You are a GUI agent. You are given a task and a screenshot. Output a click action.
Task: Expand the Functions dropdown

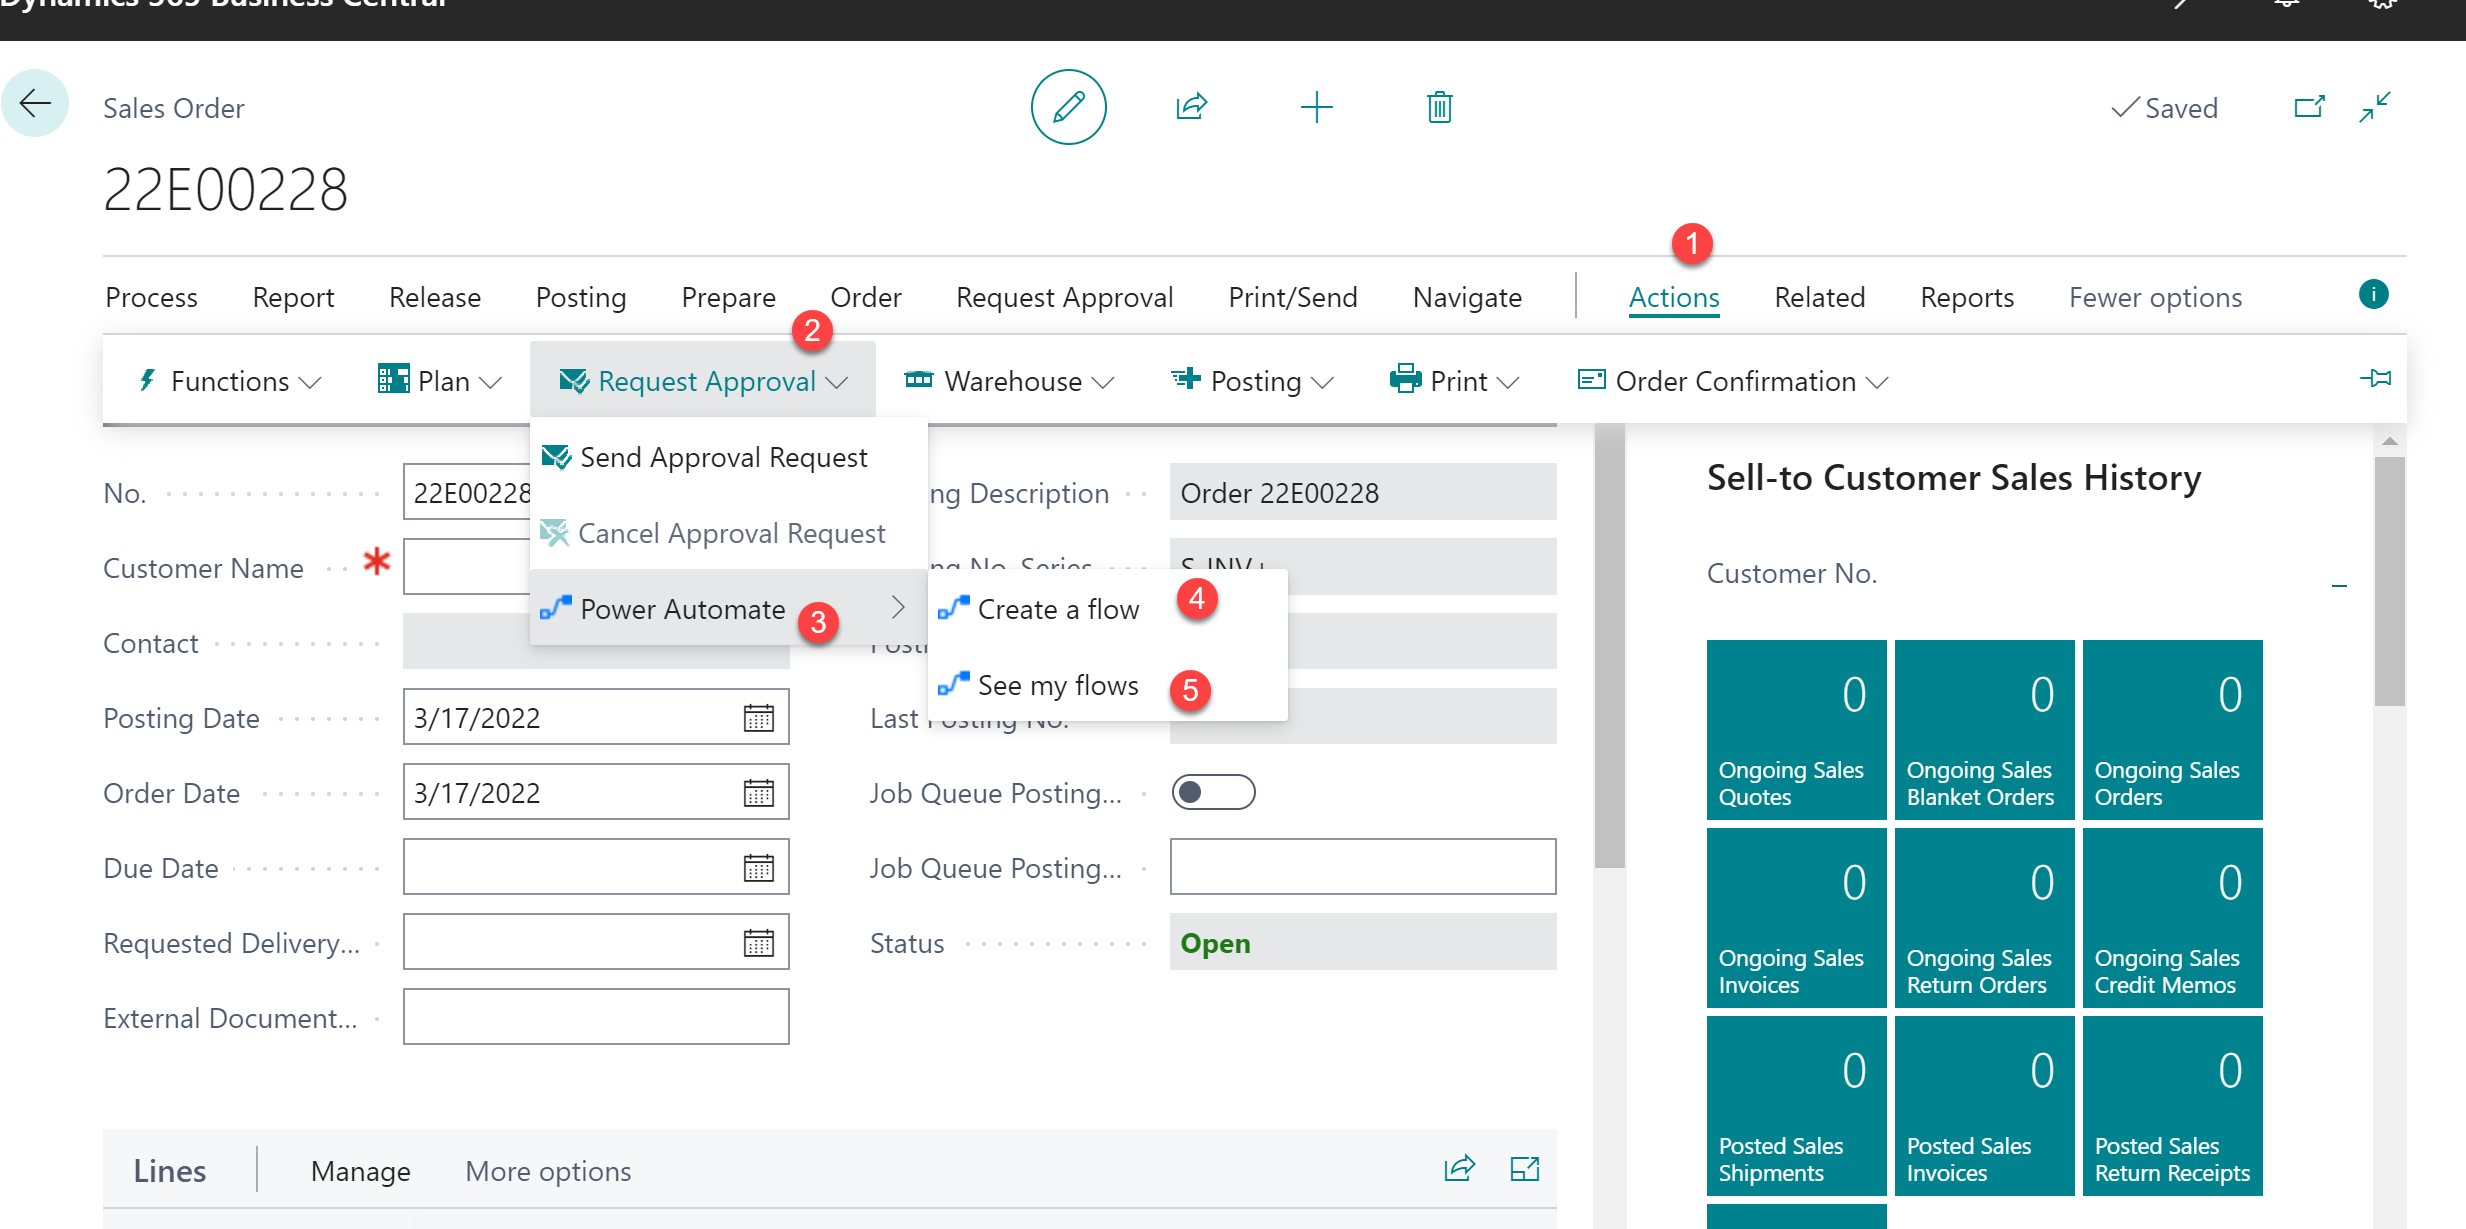[230, 381]
